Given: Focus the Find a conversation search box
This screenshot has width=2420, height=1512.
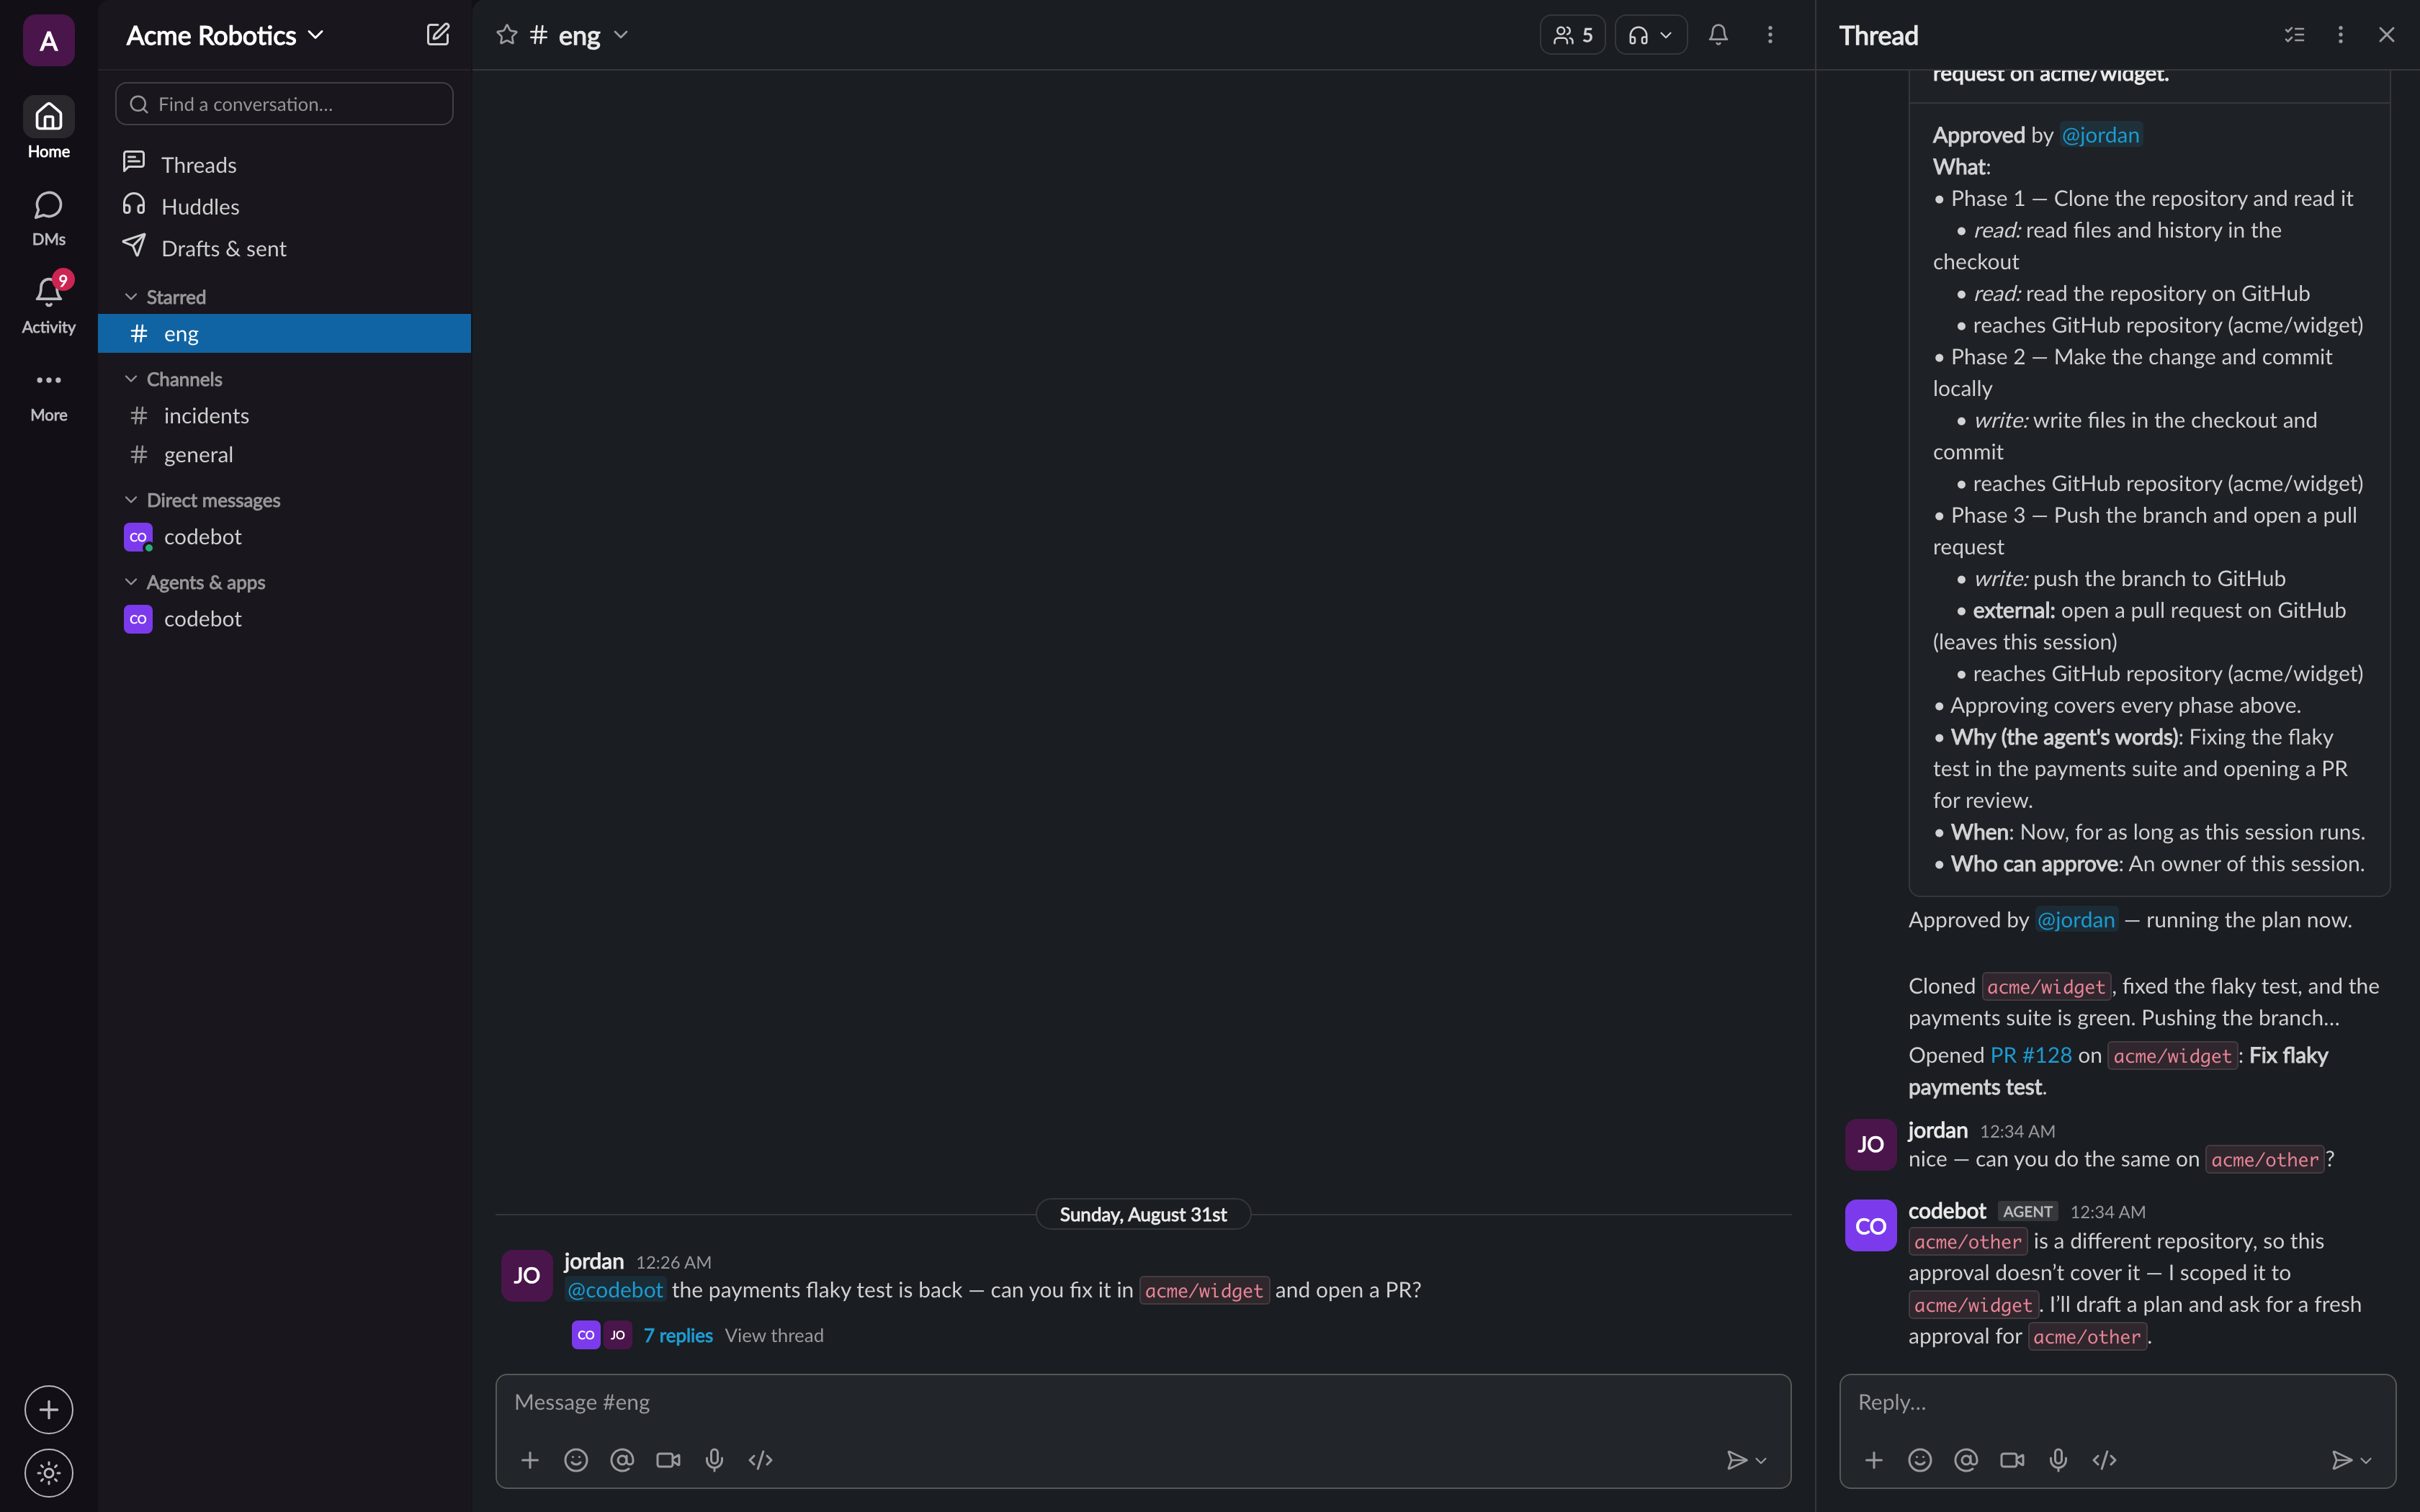Looking at the screenshot, I should [x=284, y=104].
